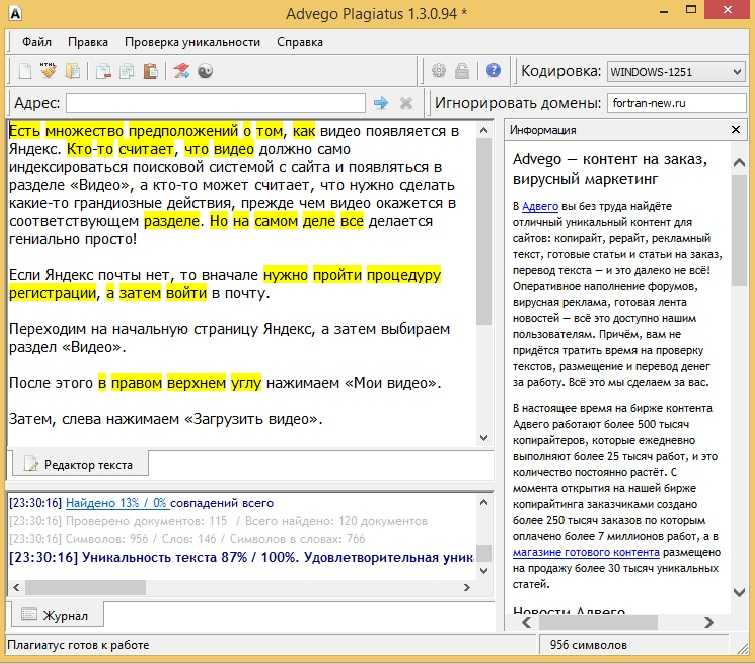Switch to the Редактор текста tab

(x=80, y=465)
